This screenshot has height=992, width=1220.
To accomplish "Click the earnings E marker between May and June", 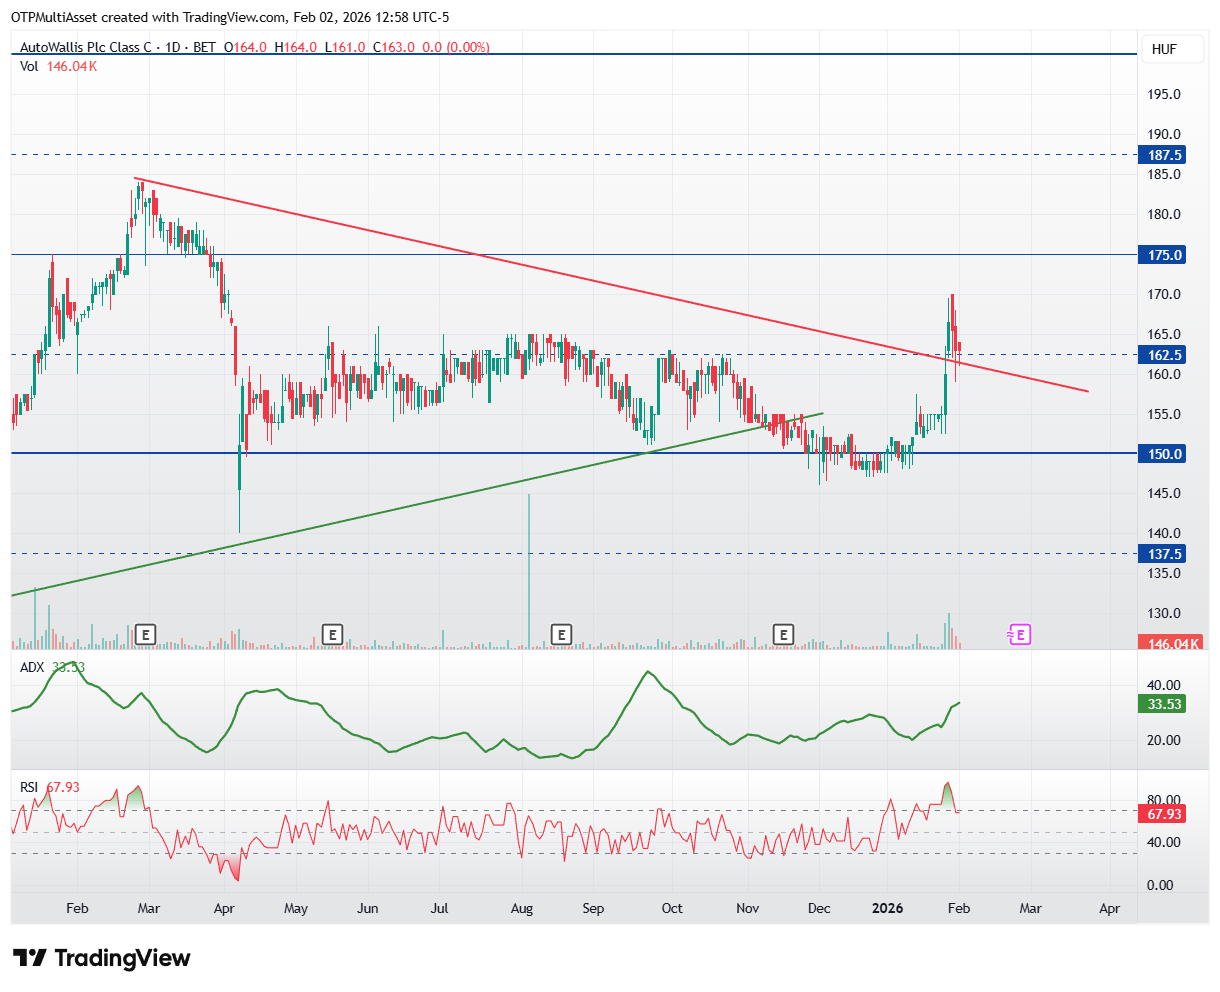I will click(x=332, y=634).
